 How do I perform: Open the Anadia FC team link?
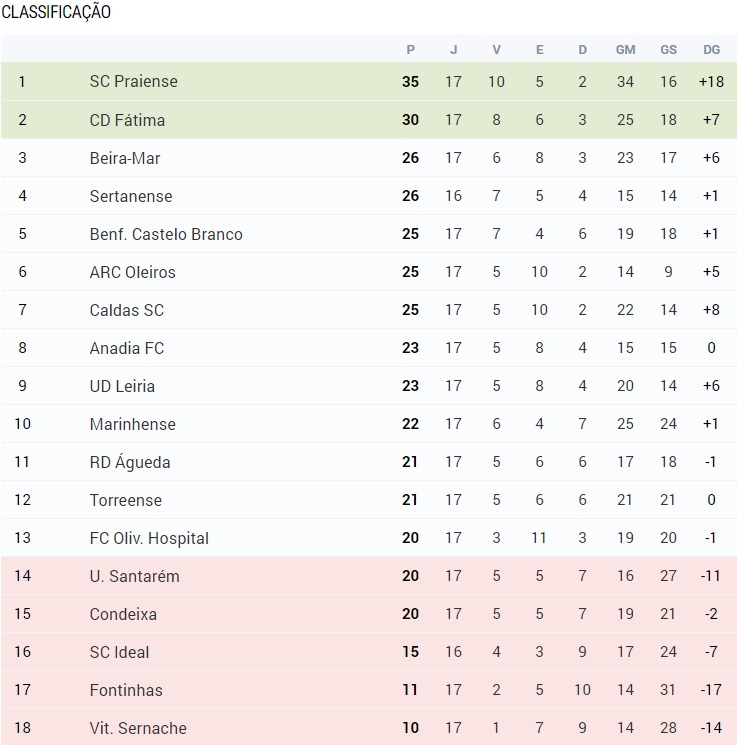[x=127, y=348]
